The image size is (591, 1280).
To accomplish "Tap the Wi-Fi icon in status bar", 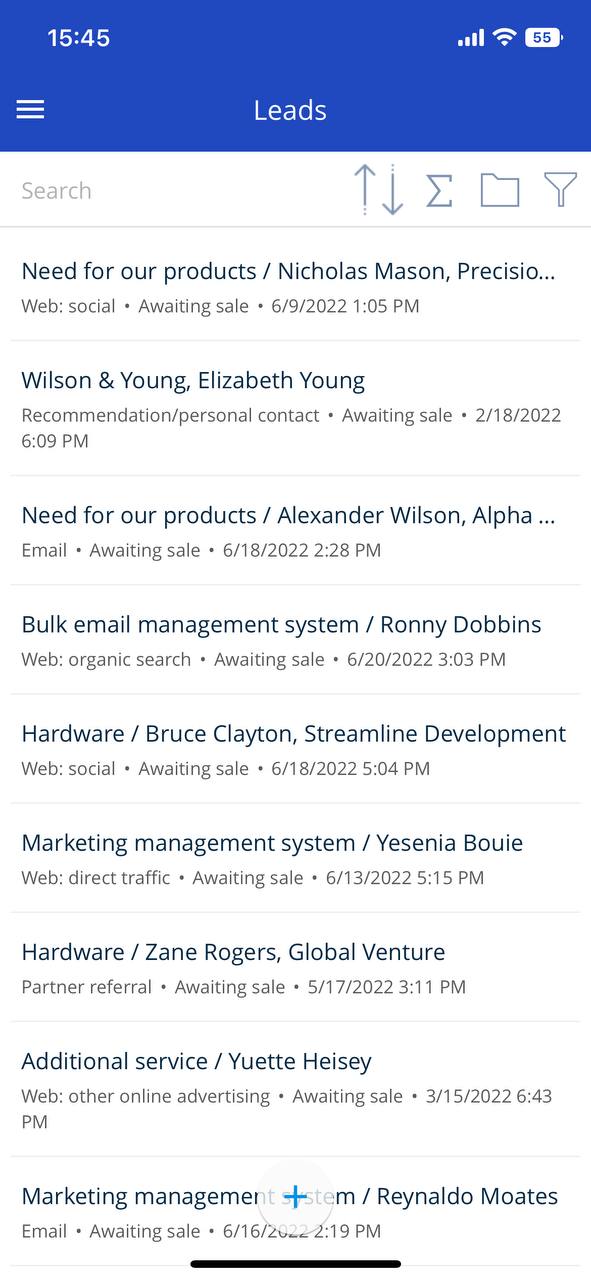I will tap(505, 36).
